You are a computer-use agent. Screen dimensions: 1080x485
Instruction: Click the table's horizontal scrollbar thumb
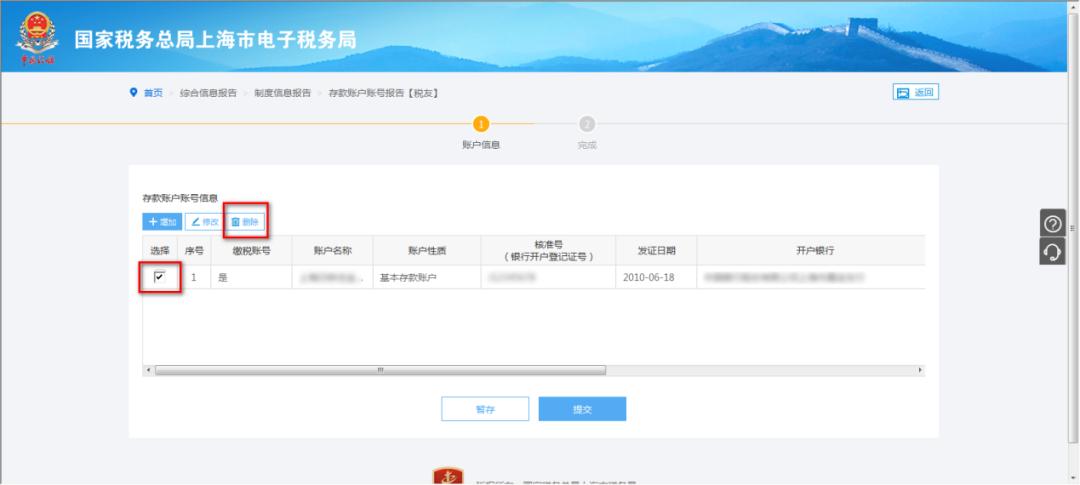[x=380, y=369]
